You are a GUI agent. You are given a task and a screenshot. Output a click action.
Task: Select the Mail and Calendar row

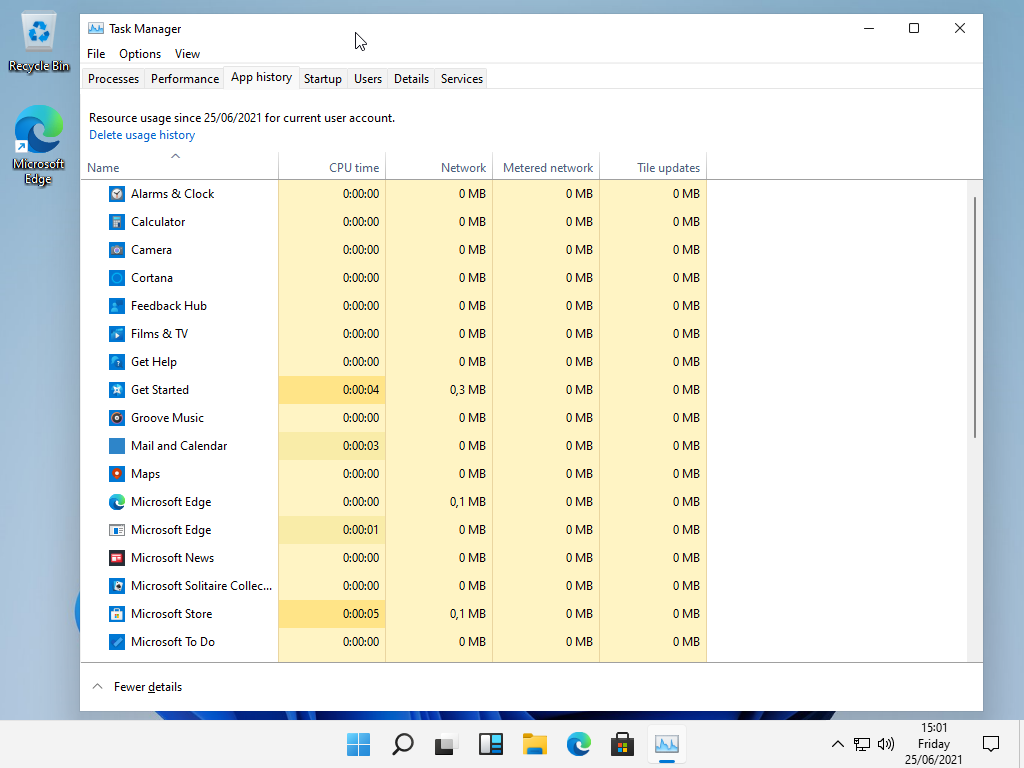tap(179, 446)
